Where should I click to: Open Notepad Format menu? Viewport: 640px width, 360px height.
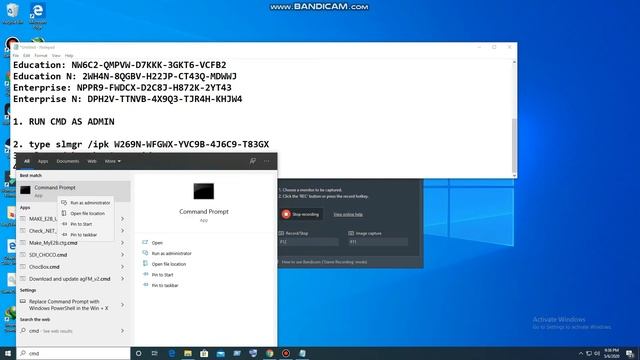tap(41, 56)
